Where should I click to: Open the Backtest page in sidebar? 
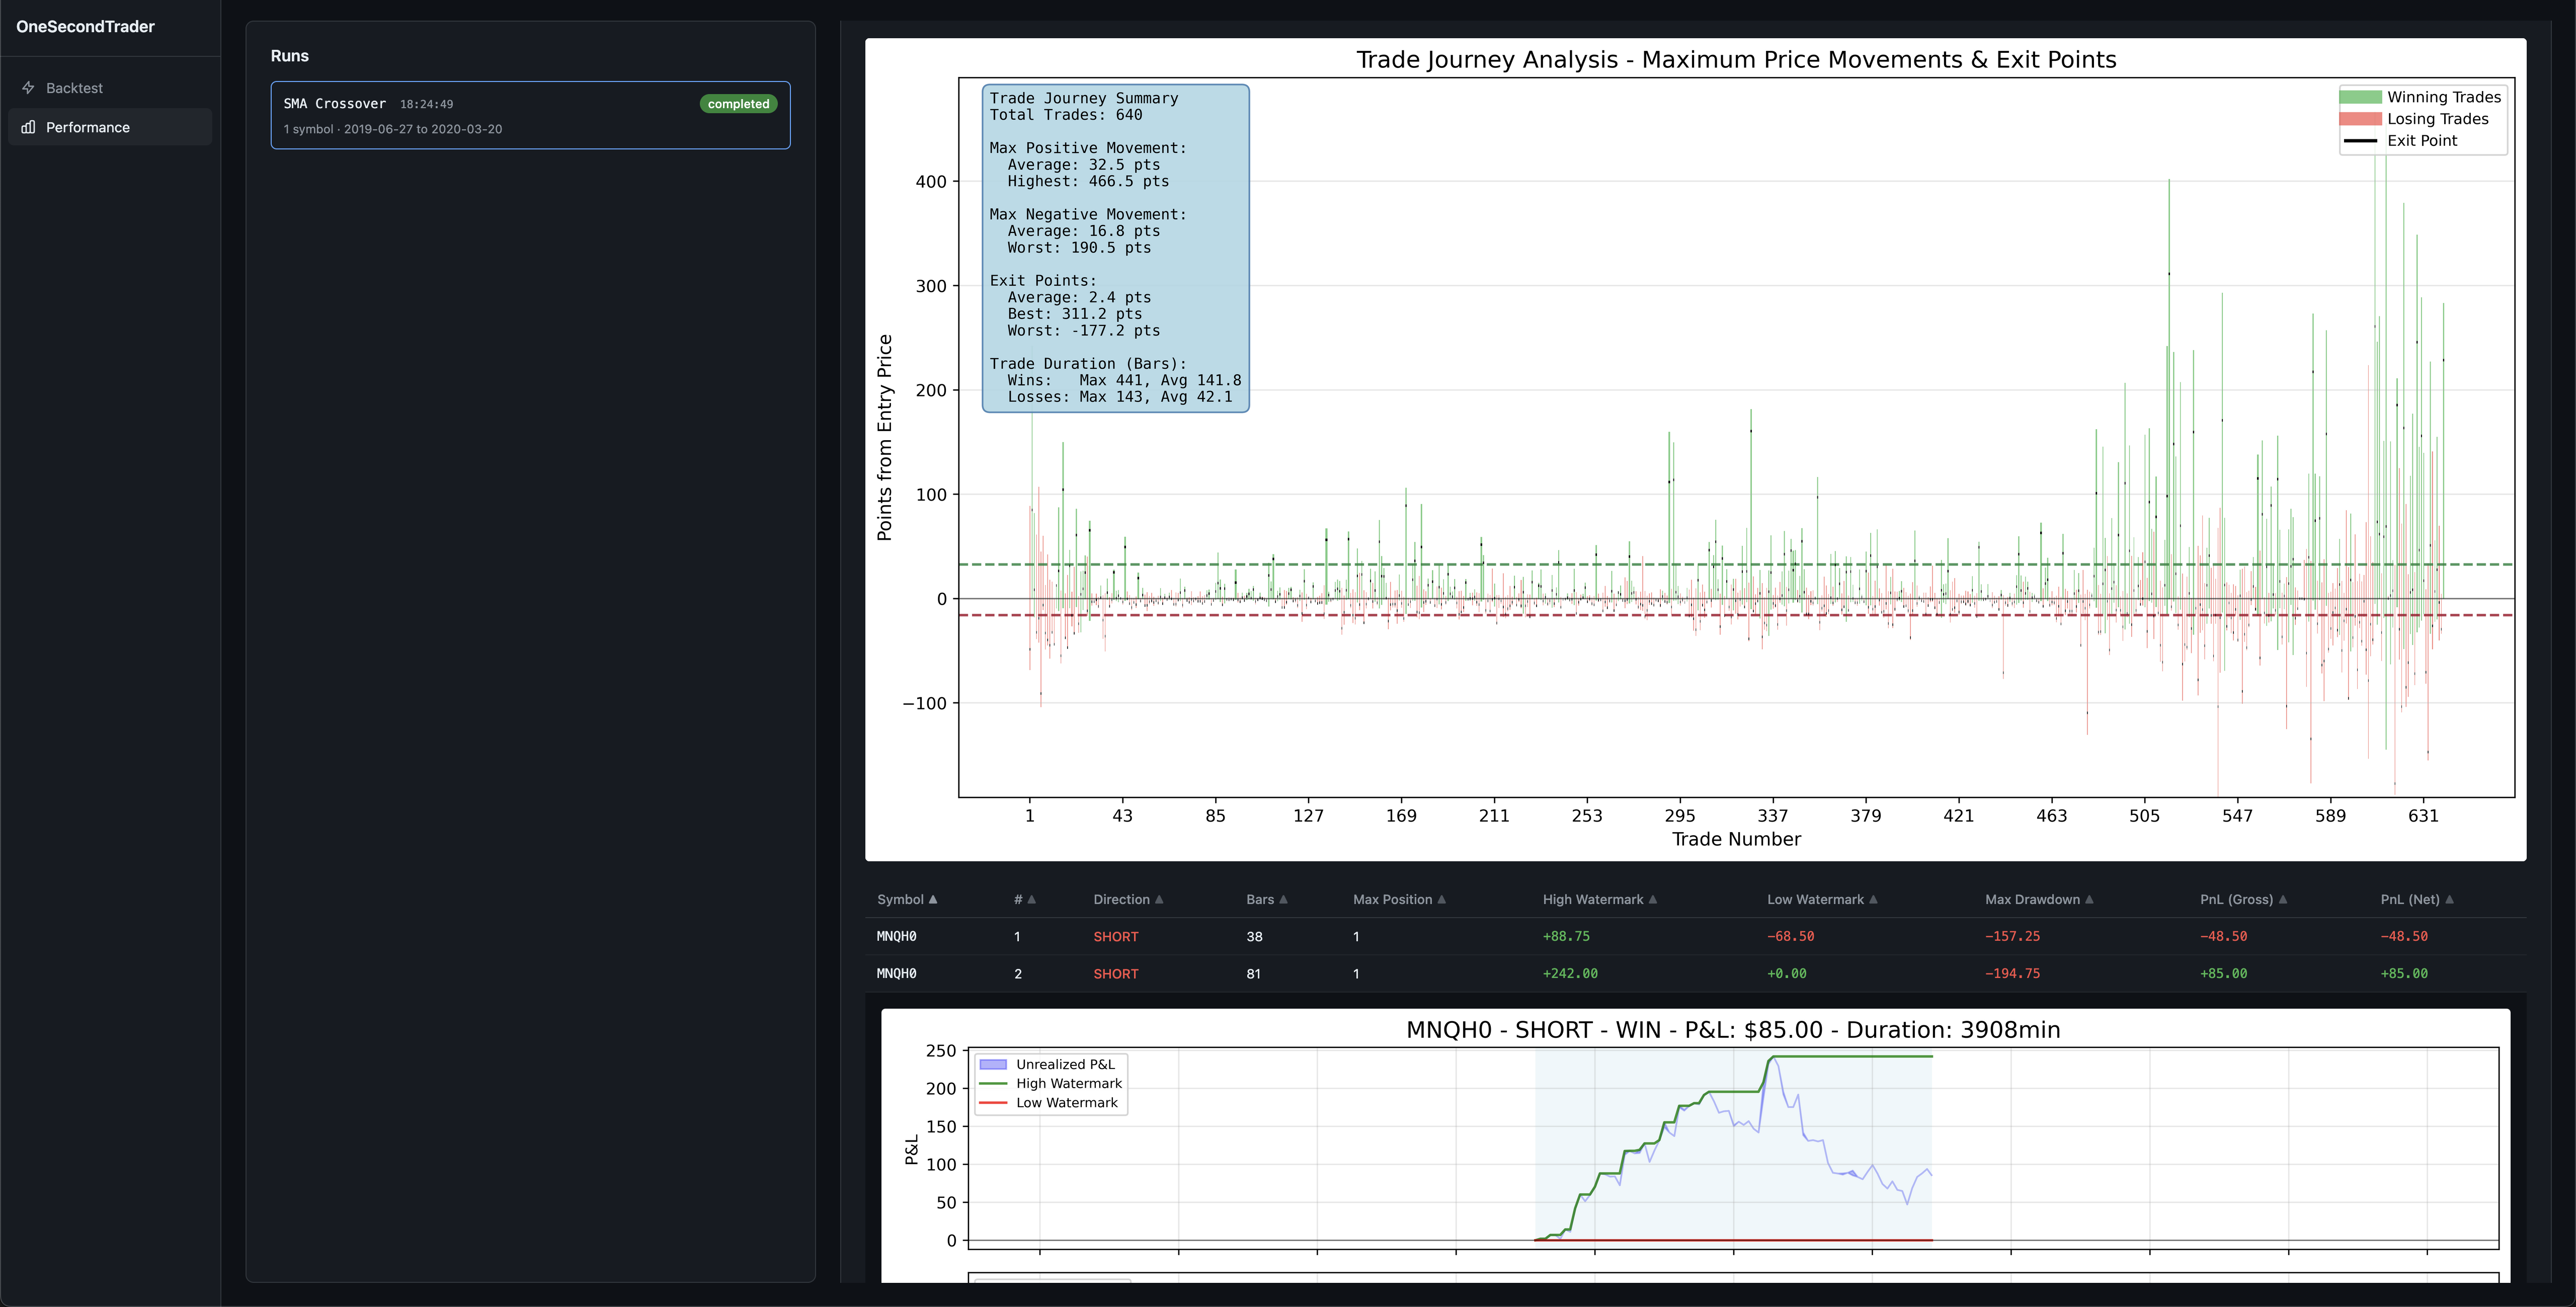coord(74,88)
